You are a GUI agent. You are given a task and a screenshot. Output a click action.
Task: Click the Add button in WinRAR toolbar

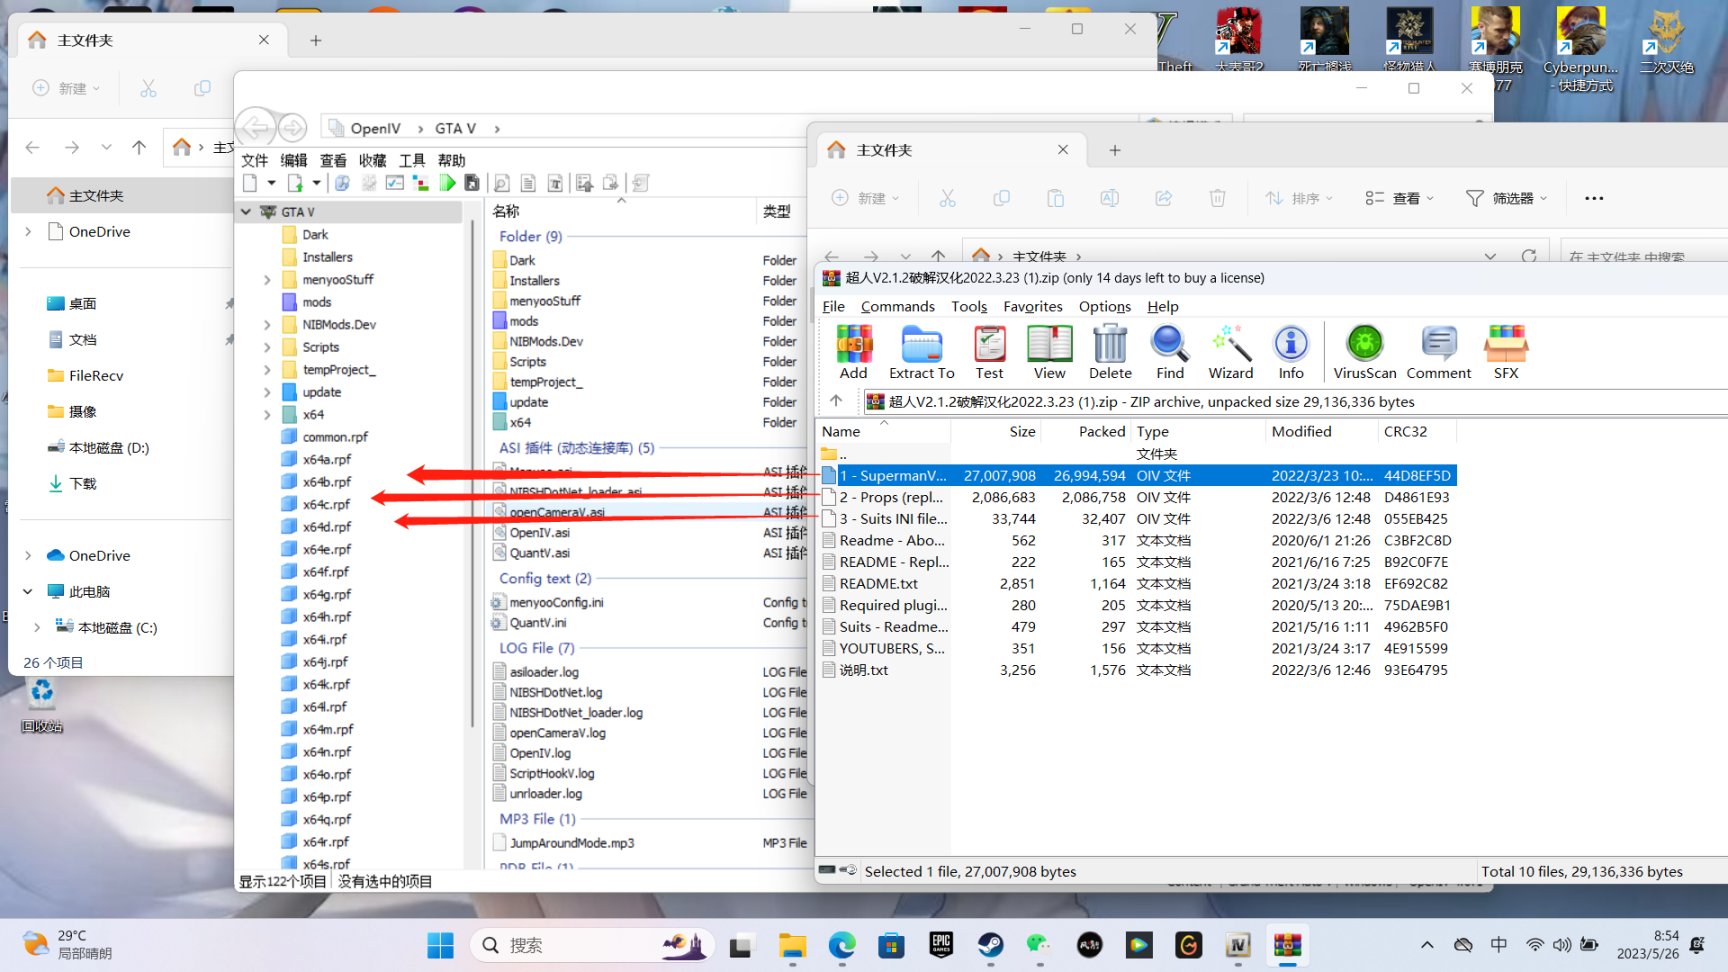[x=853, y=353]
